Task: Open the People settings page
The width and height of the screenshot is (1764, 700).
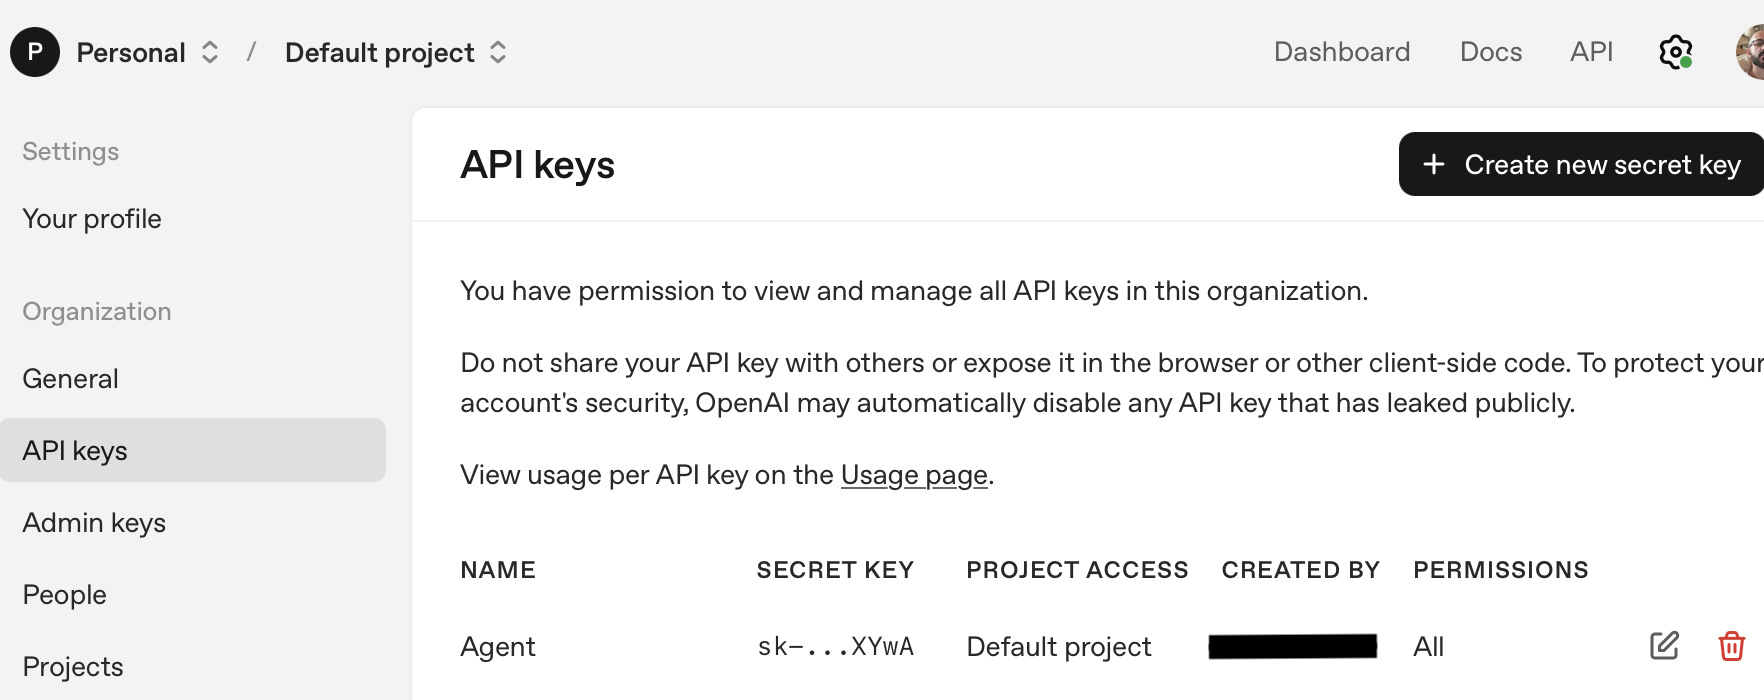Action: click(64, 595)
